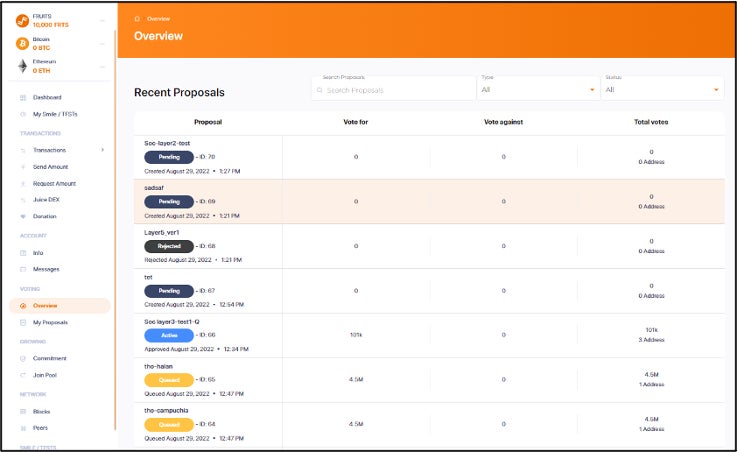Image resolution: width=738 pixels, height=452 pixels.
Task: Click the FRUITS coin icon
Action: pyautogui.click(x=22, y=20)
